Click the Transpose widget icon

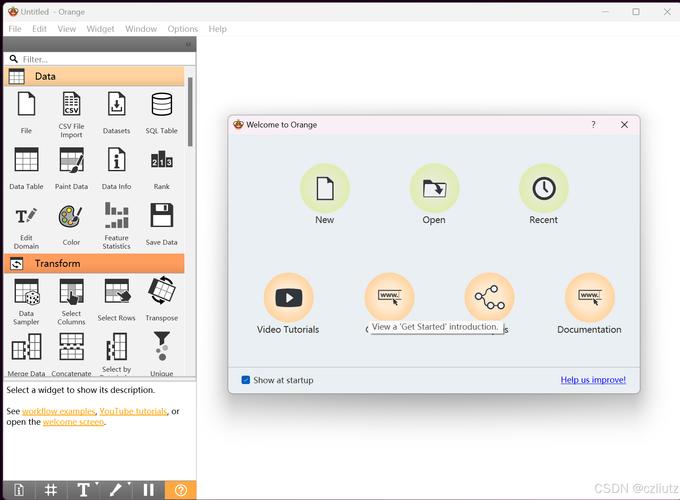(161, 291)
